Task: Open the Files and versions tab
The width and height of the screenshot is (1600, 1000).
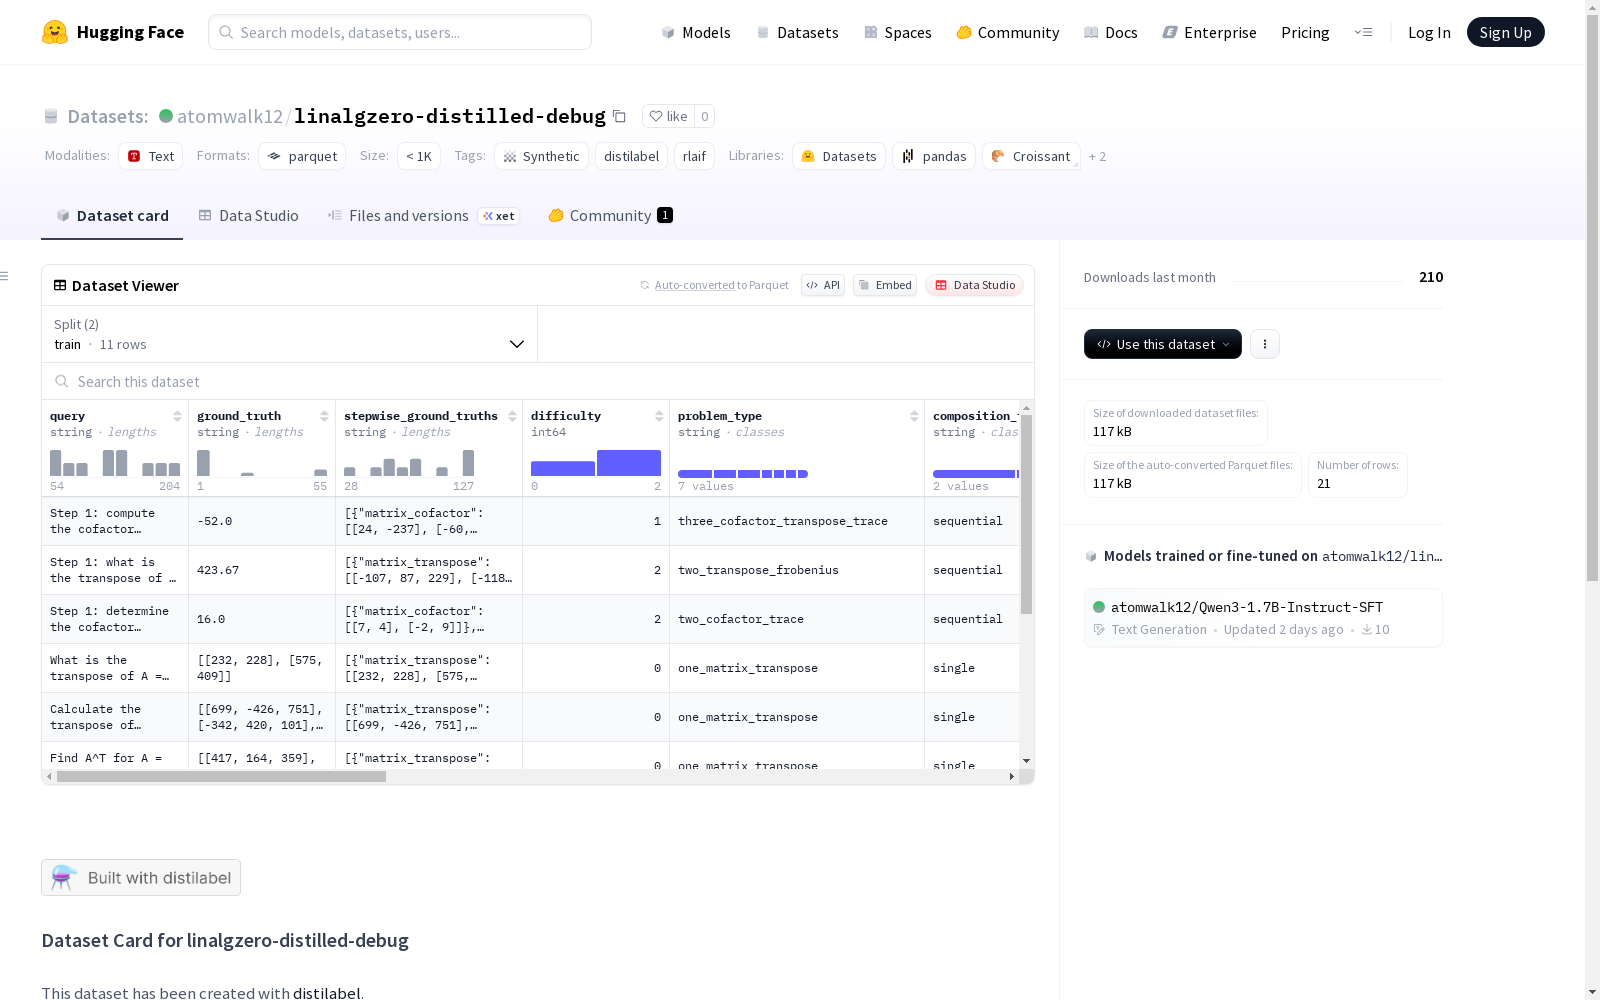Action: pos(423,216)
